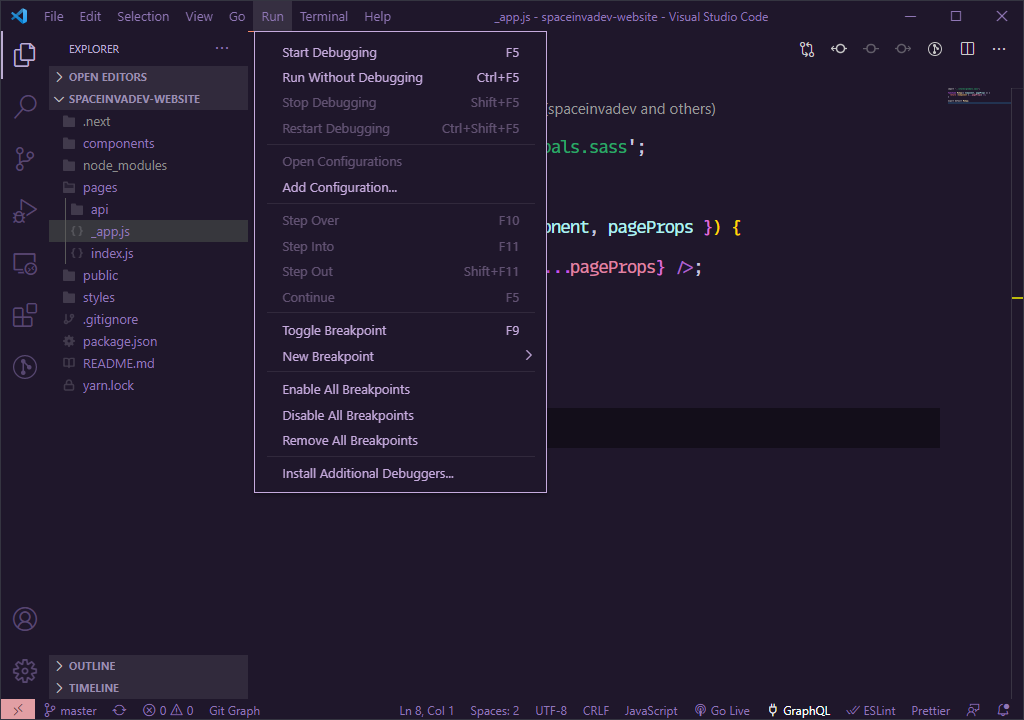Expand the Open Editors section
Viewport: 1024px width, 720px height.
tap(148, 77)
